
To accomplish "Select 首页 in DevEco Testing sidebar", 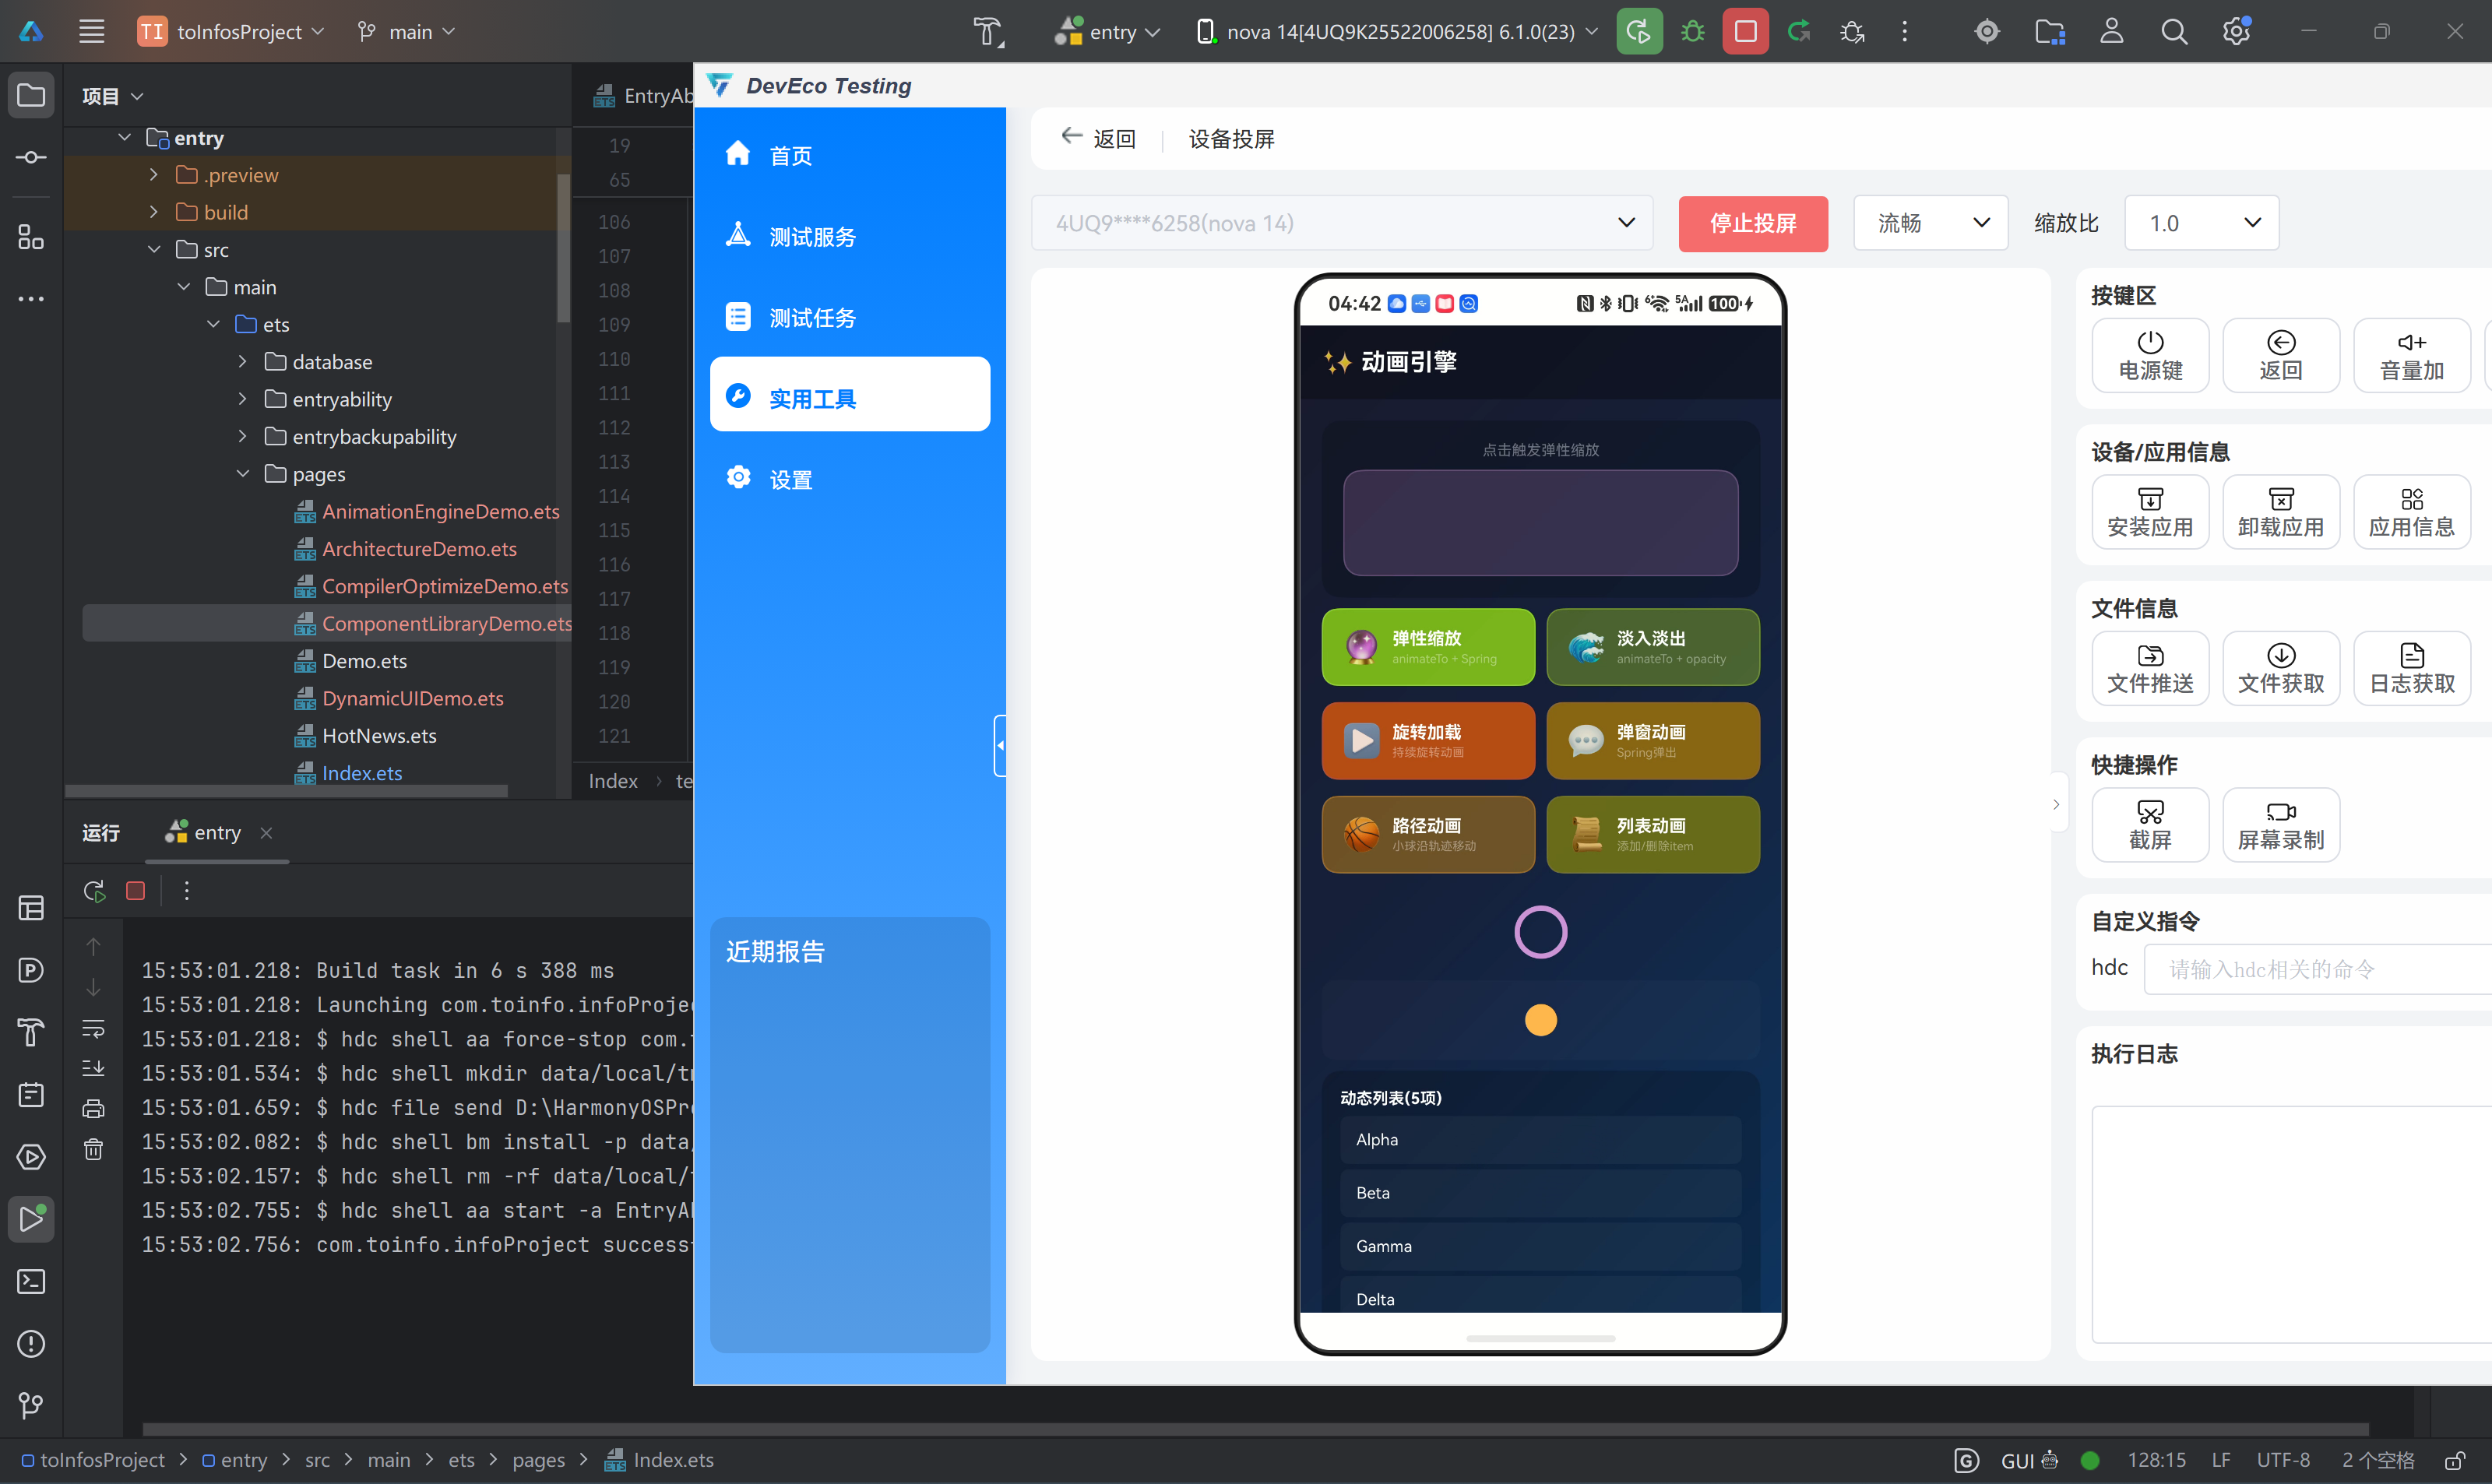I will [849, 155].
